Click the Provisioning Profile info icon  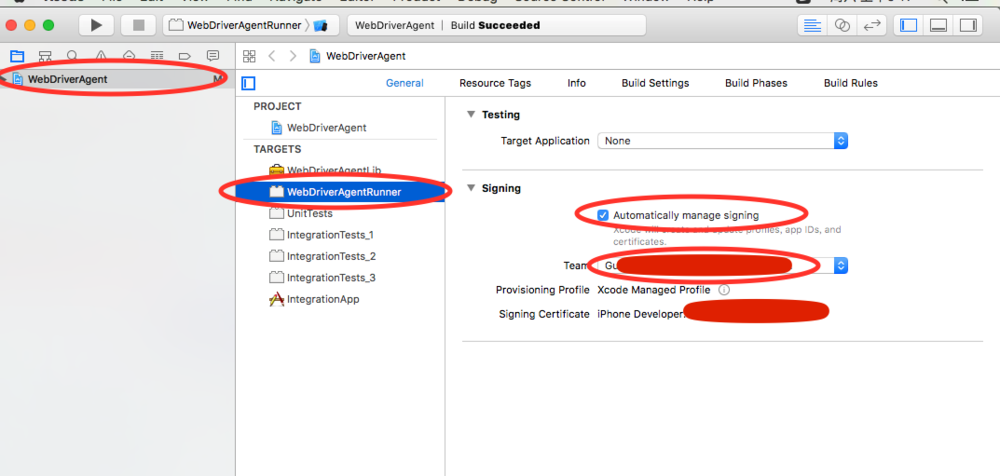[x=724, y=290]
